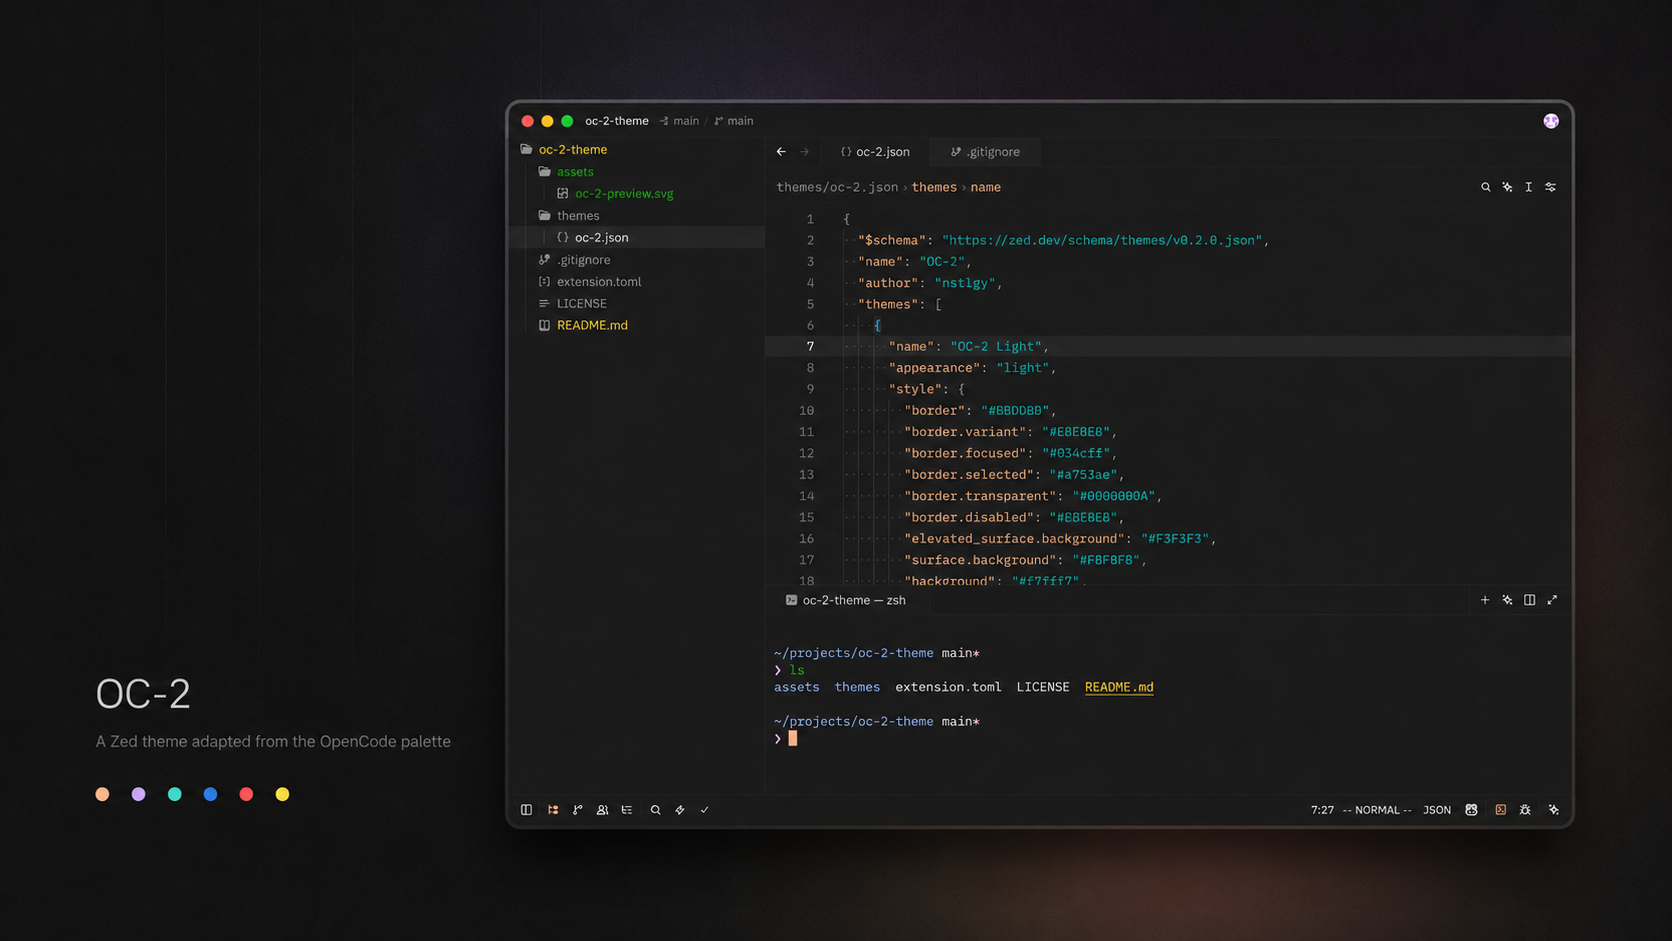This screenshot has height=941, width=1672.
Task: Open the collaboration panel people icon
Action: coord(602,810)
